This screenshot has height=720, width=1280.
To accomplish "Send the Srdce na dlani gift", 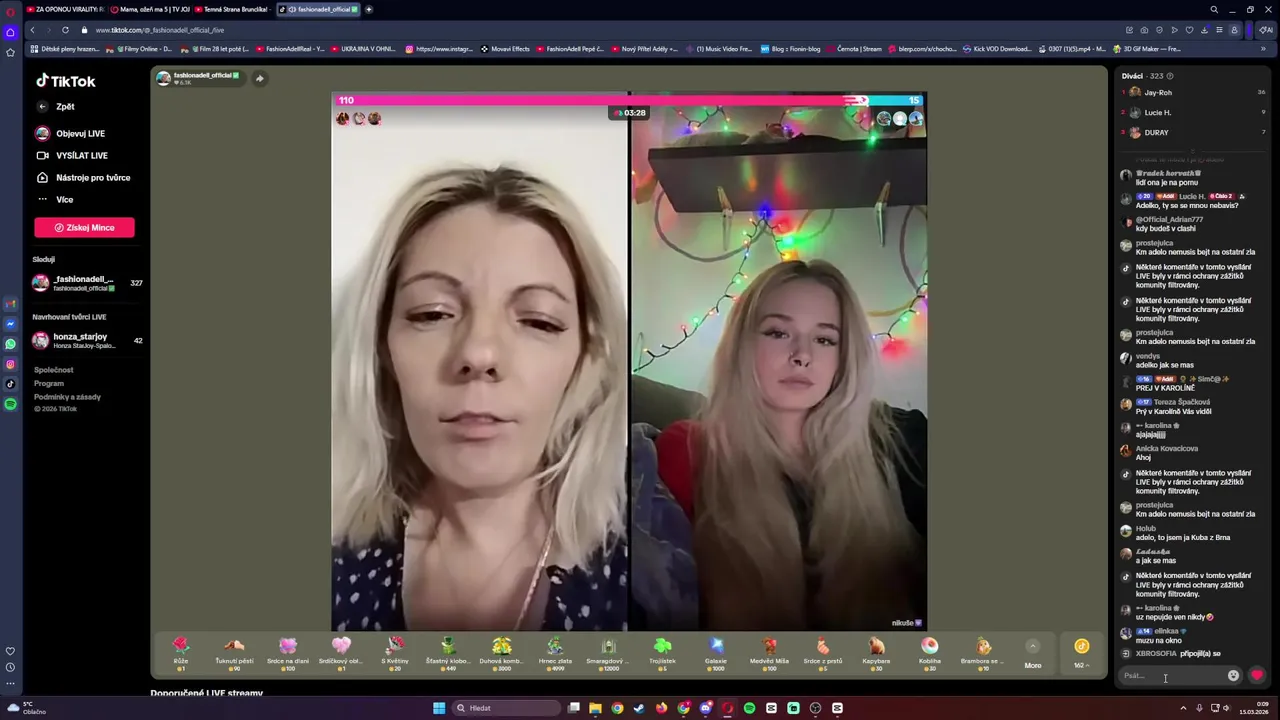I will pos(288,653).
